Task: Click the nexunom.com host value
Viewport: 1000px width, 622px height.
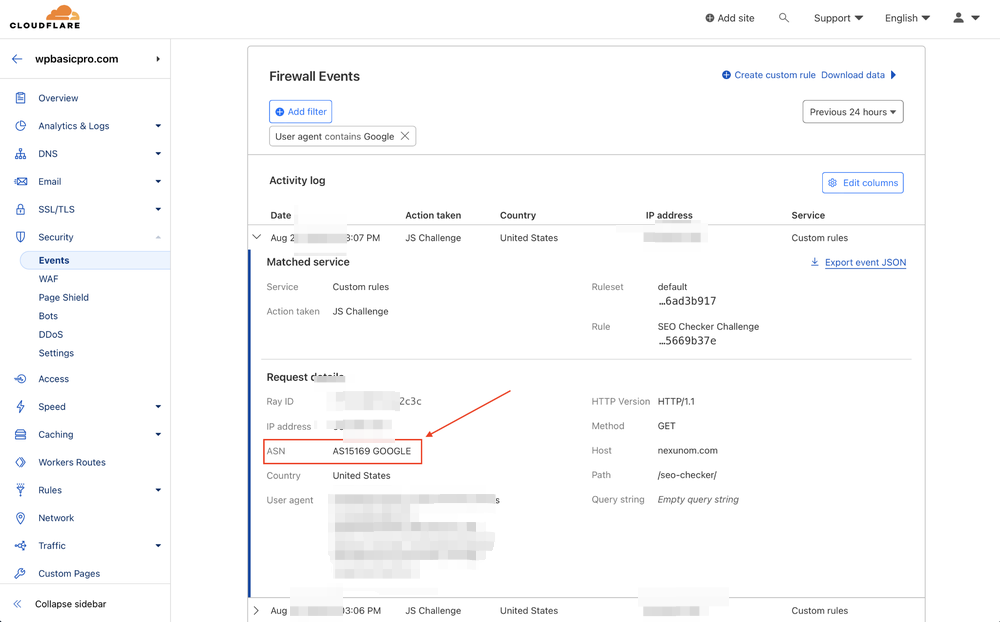Action: 688,450
